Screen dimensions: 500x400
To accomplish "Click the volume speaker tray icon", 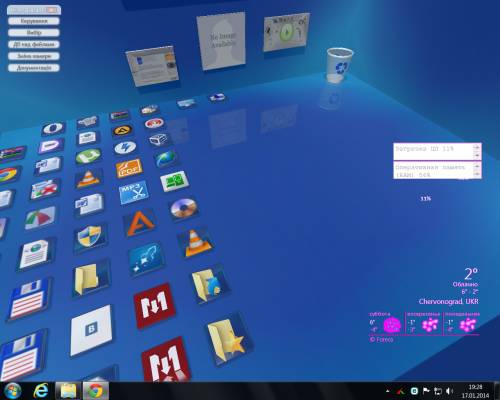I will point(449,391).
